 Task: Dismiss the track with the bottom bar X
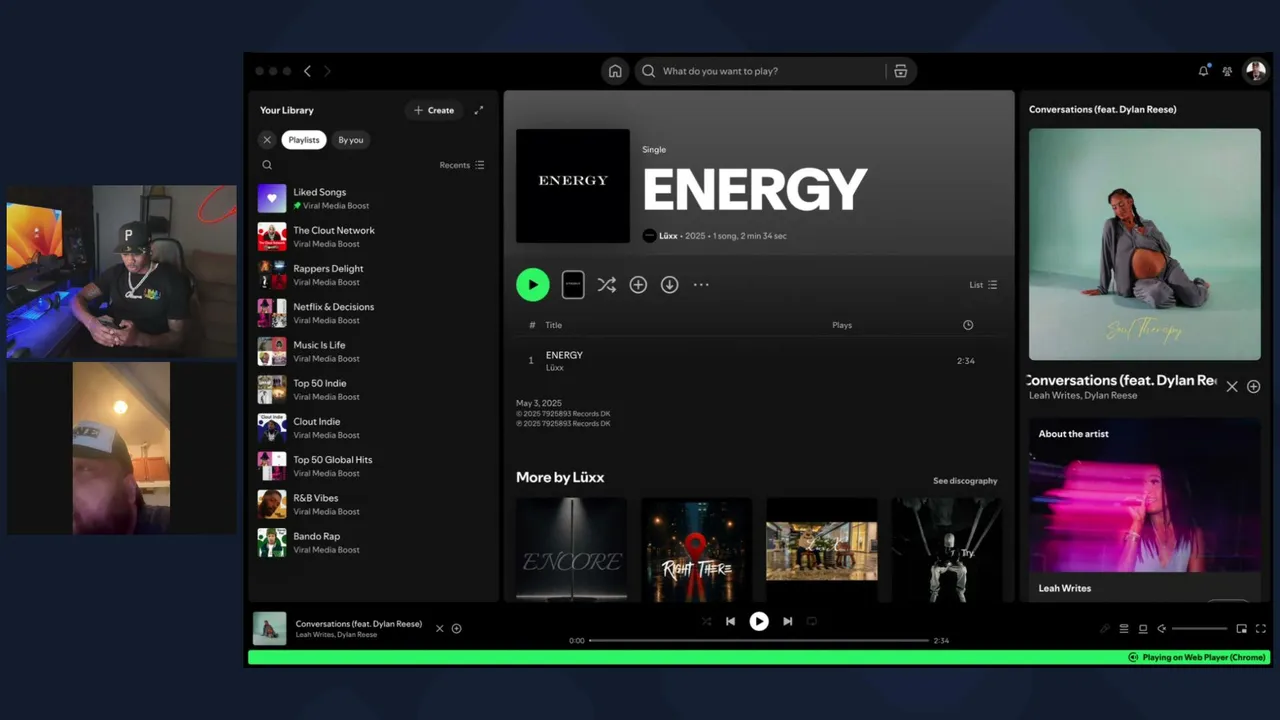(439, 628)
